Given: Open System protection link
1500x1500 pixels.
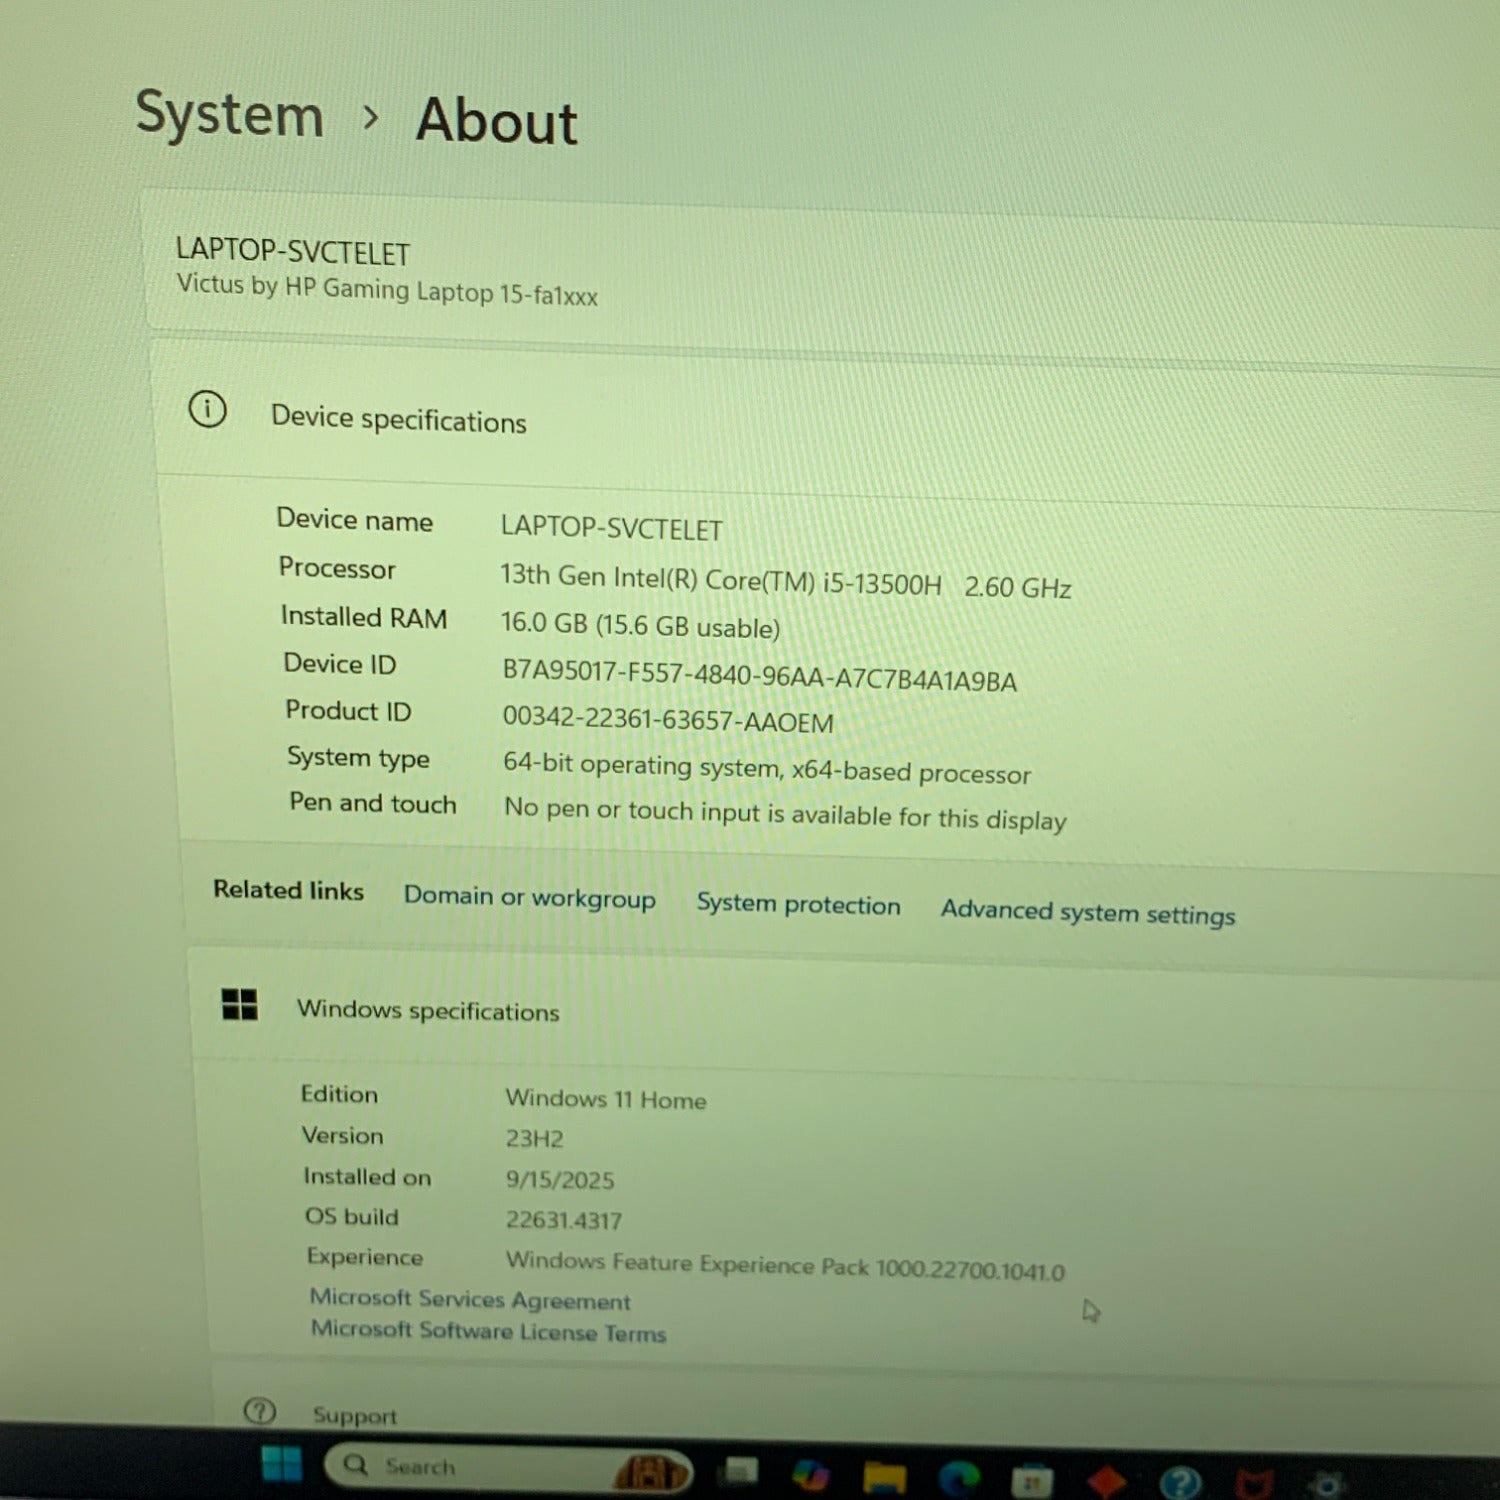Looking at the screenshot, I should pos(798,904).
